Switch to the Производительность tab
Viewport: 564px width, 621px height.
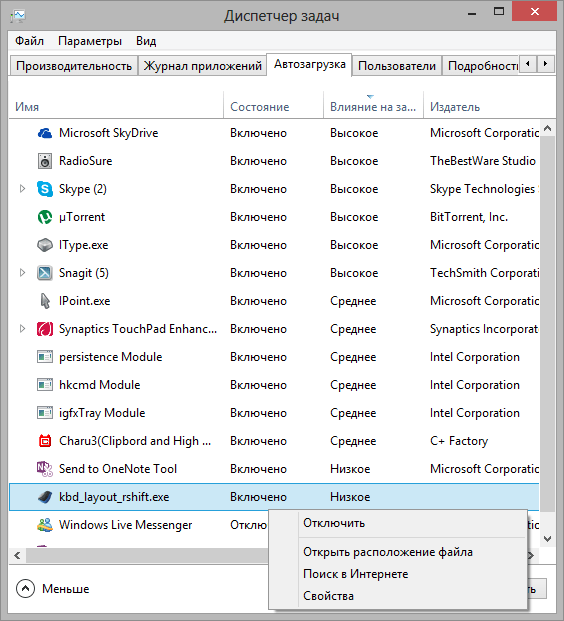point(74,65)
